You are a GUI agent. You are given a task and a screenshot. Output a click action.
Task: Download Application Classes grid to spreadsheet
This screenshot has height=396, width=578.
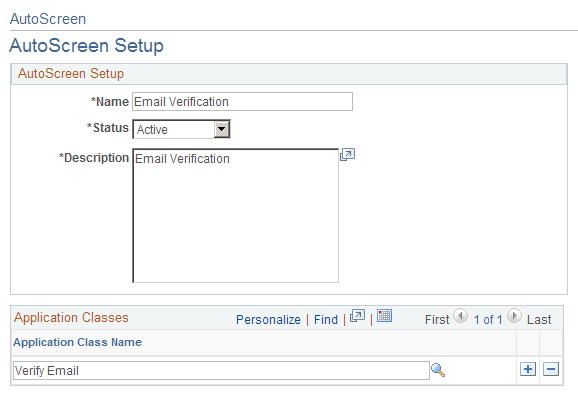click(x=384, y=316)
